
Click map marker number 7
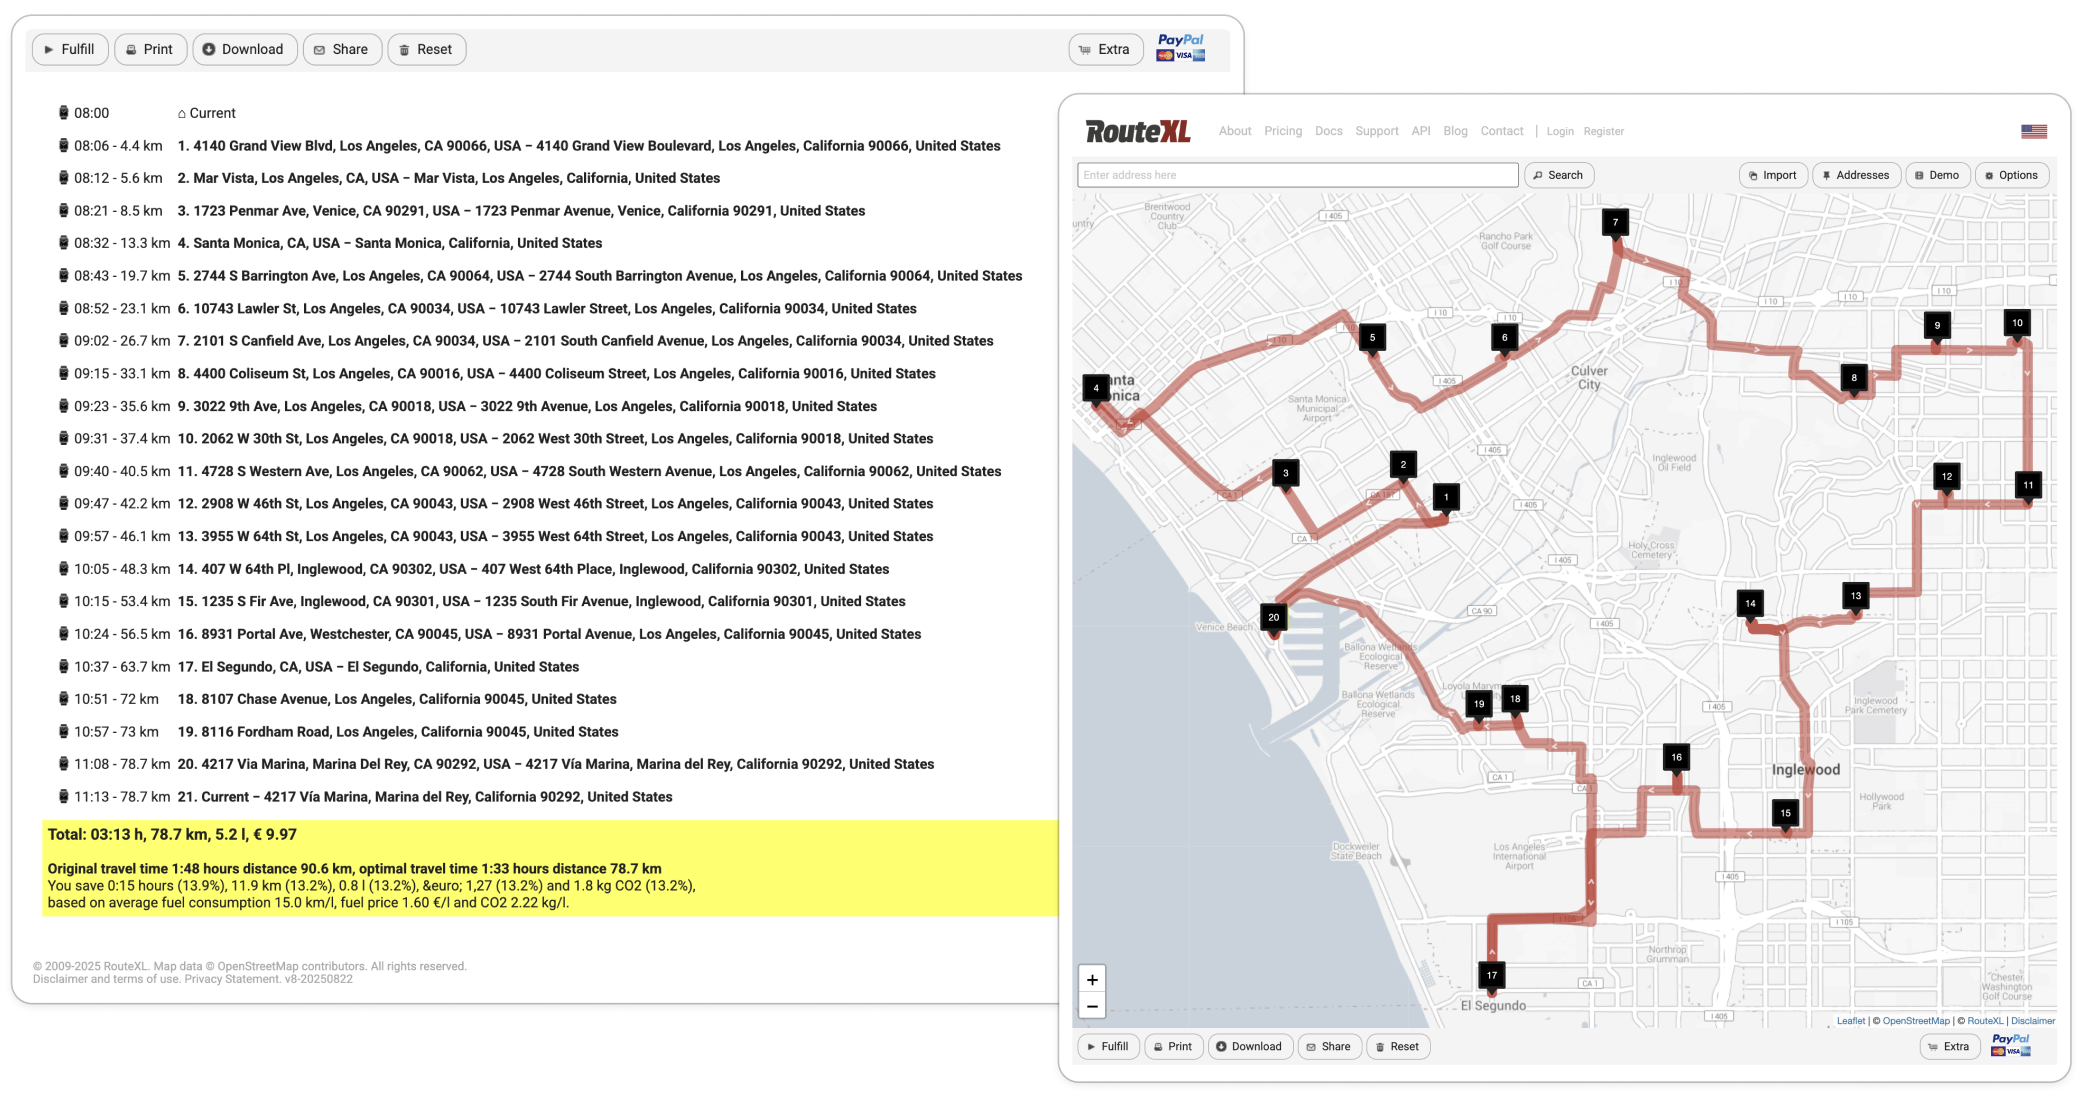tap(1615, 223)
